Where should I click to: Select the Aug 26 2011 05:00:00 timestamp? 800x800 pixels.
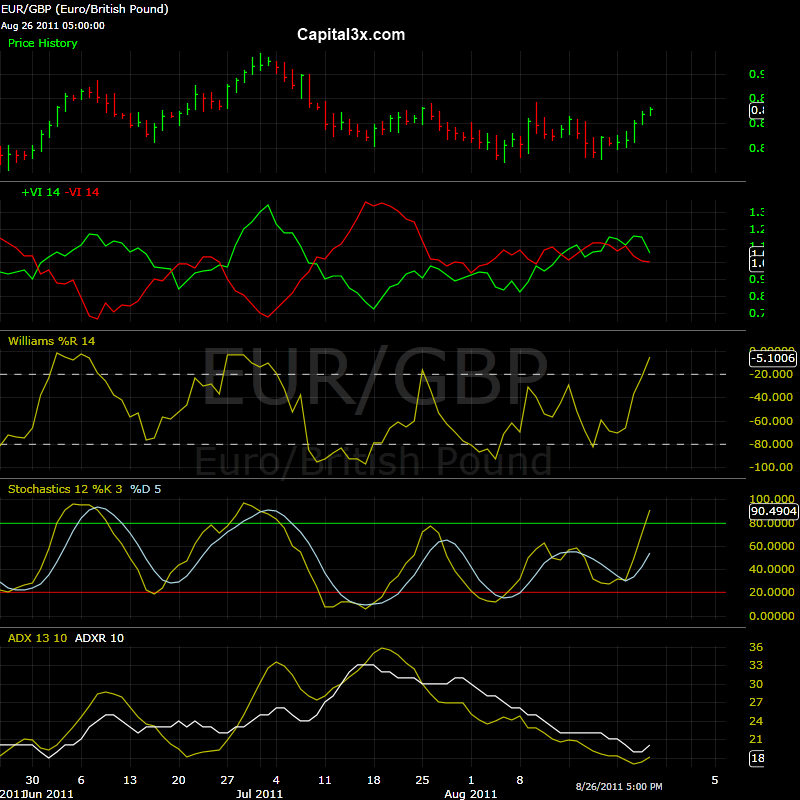(x=53, y=26)
